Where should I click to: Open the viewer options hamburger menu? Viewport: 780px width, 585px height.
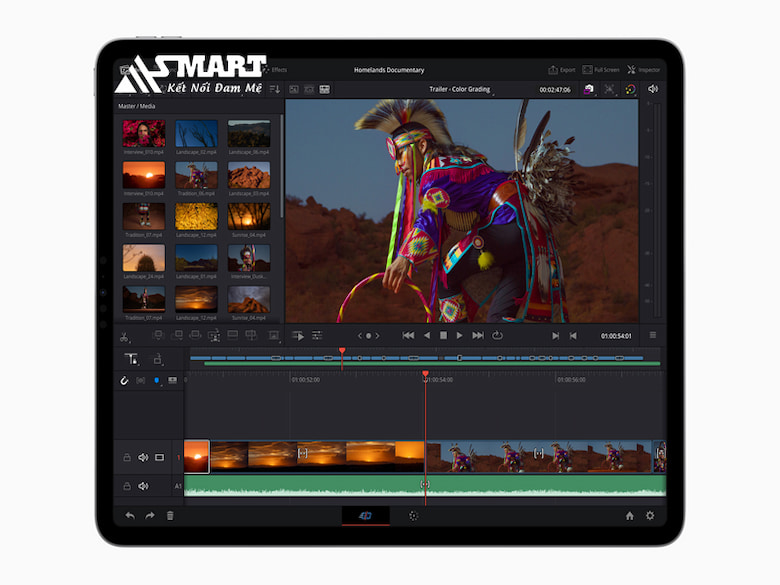pyautogui.click(x=653, y=335)
